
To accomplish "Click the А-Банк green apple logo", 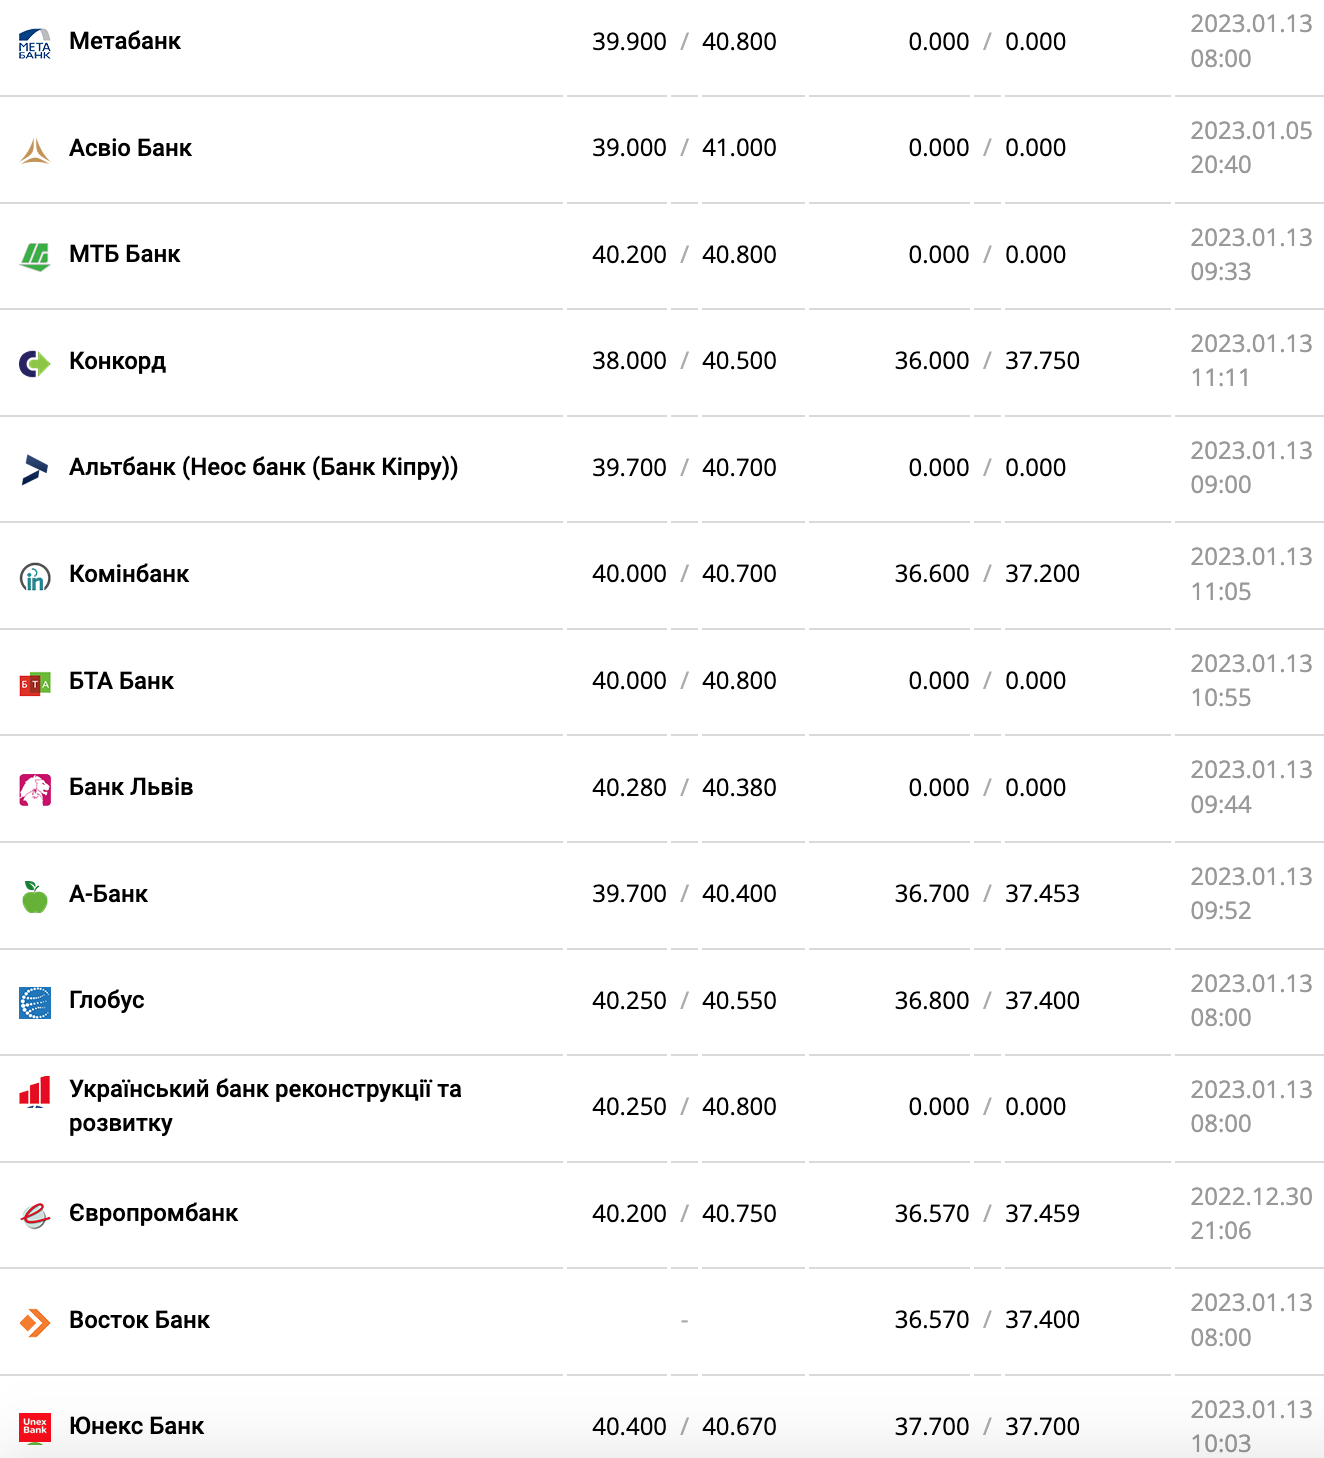I will 35,896.
